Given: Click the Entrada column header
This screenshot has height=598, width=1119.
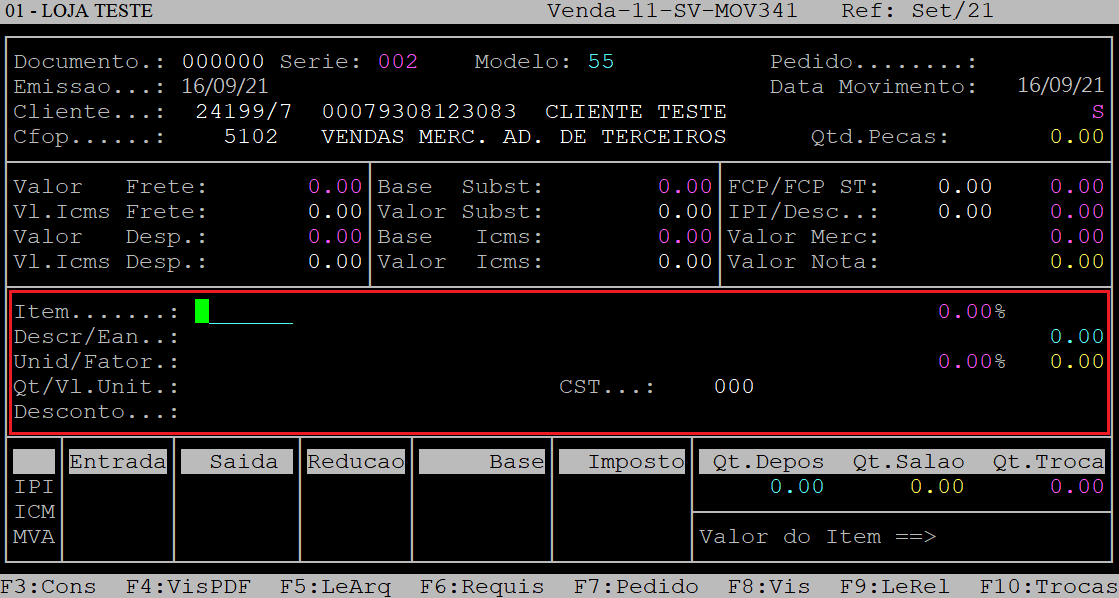Looking at the screenshot, I should 117,462.
